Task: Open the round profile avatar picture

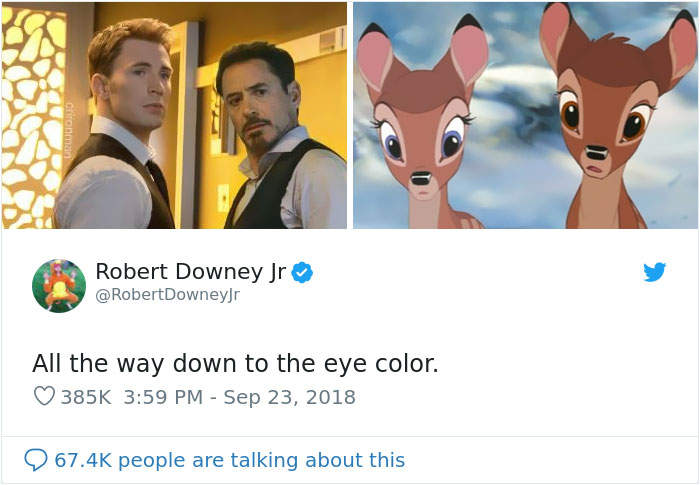Action: tap(59, 285)
